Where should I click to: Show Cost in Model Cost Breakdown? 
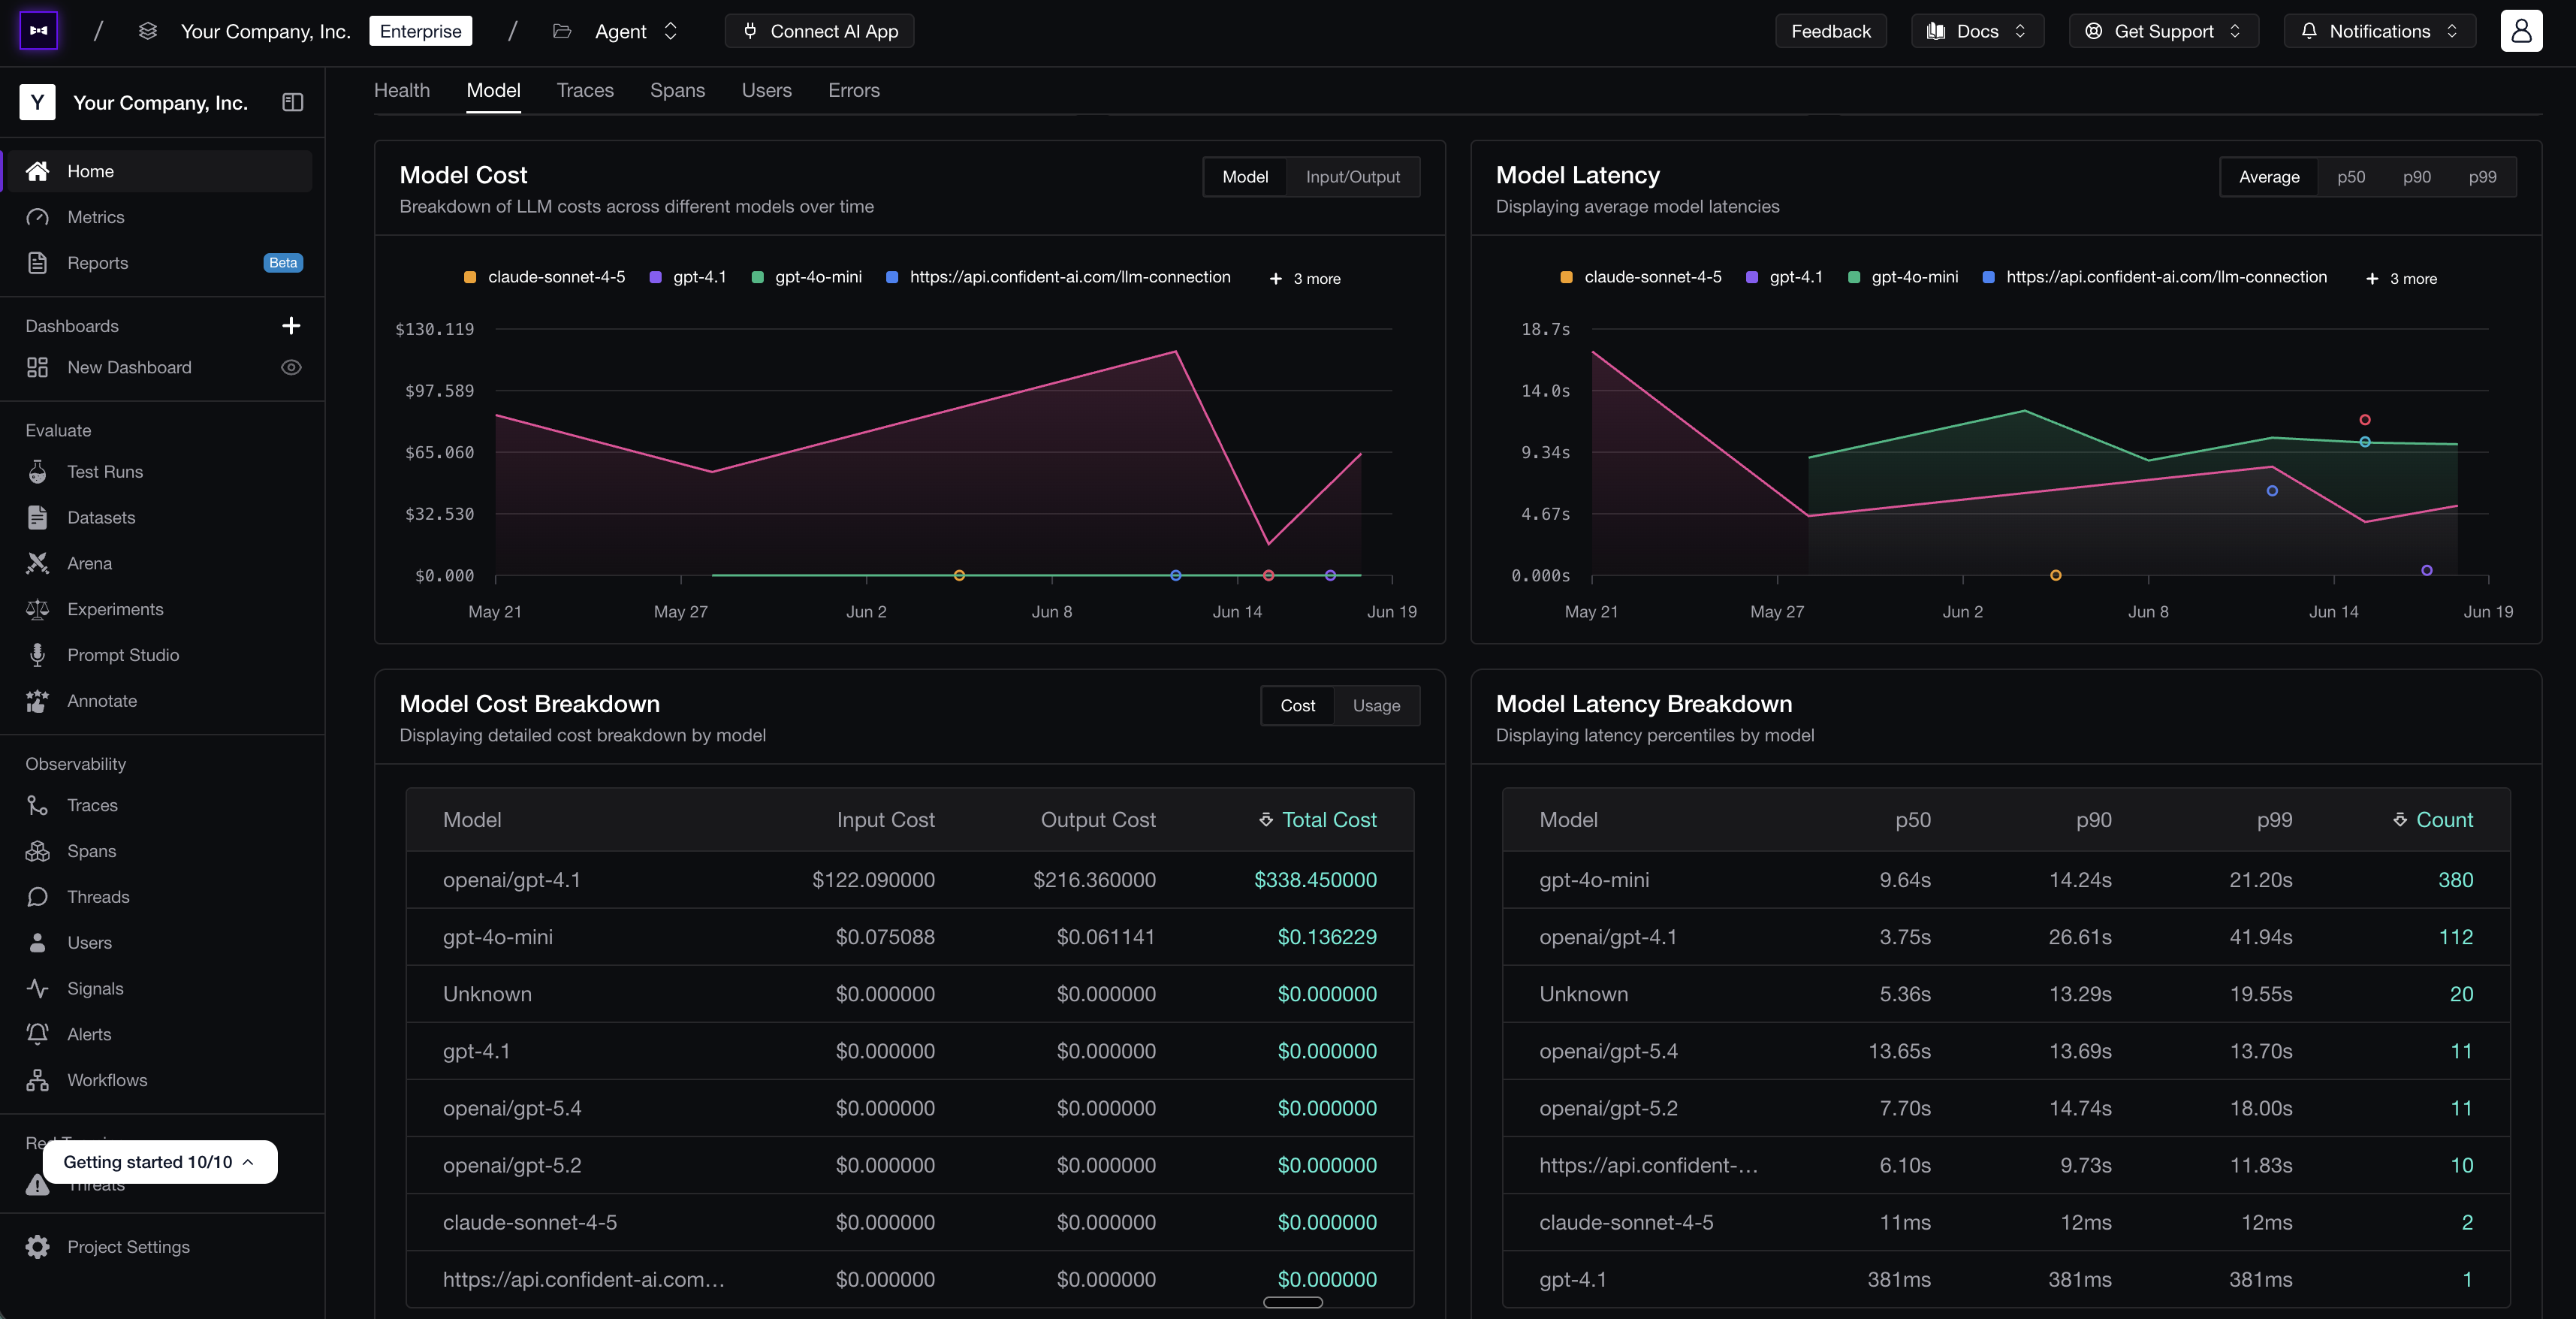[x=1297, y=706]
